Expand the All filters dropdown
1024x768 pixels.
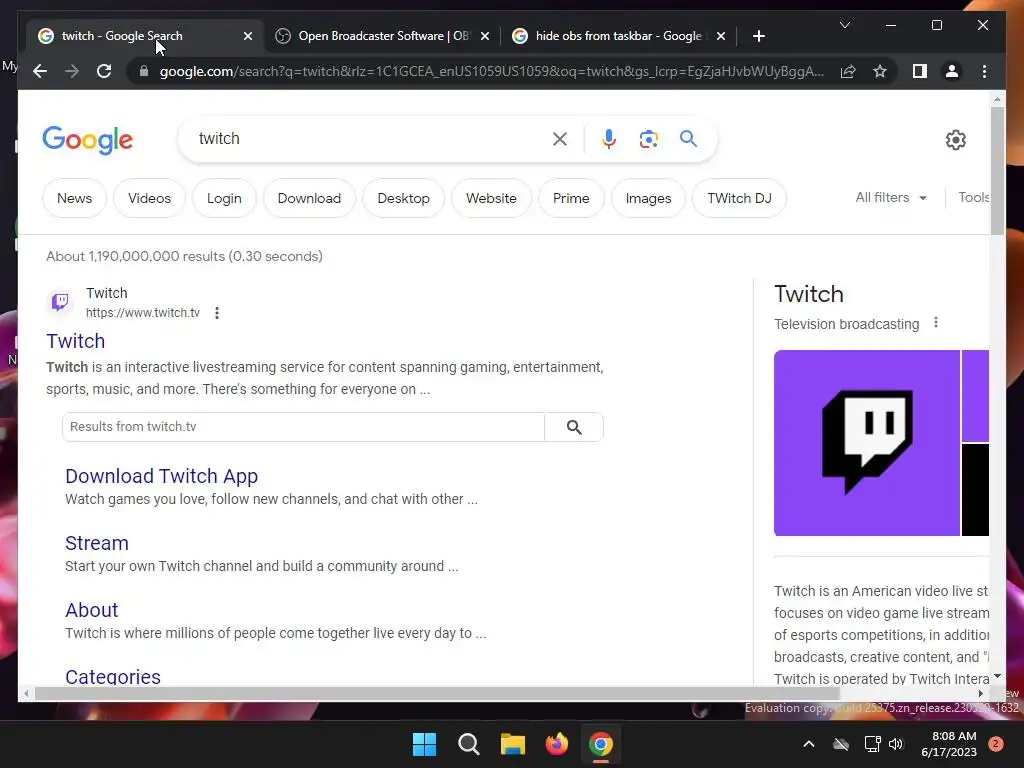point(891,197)
